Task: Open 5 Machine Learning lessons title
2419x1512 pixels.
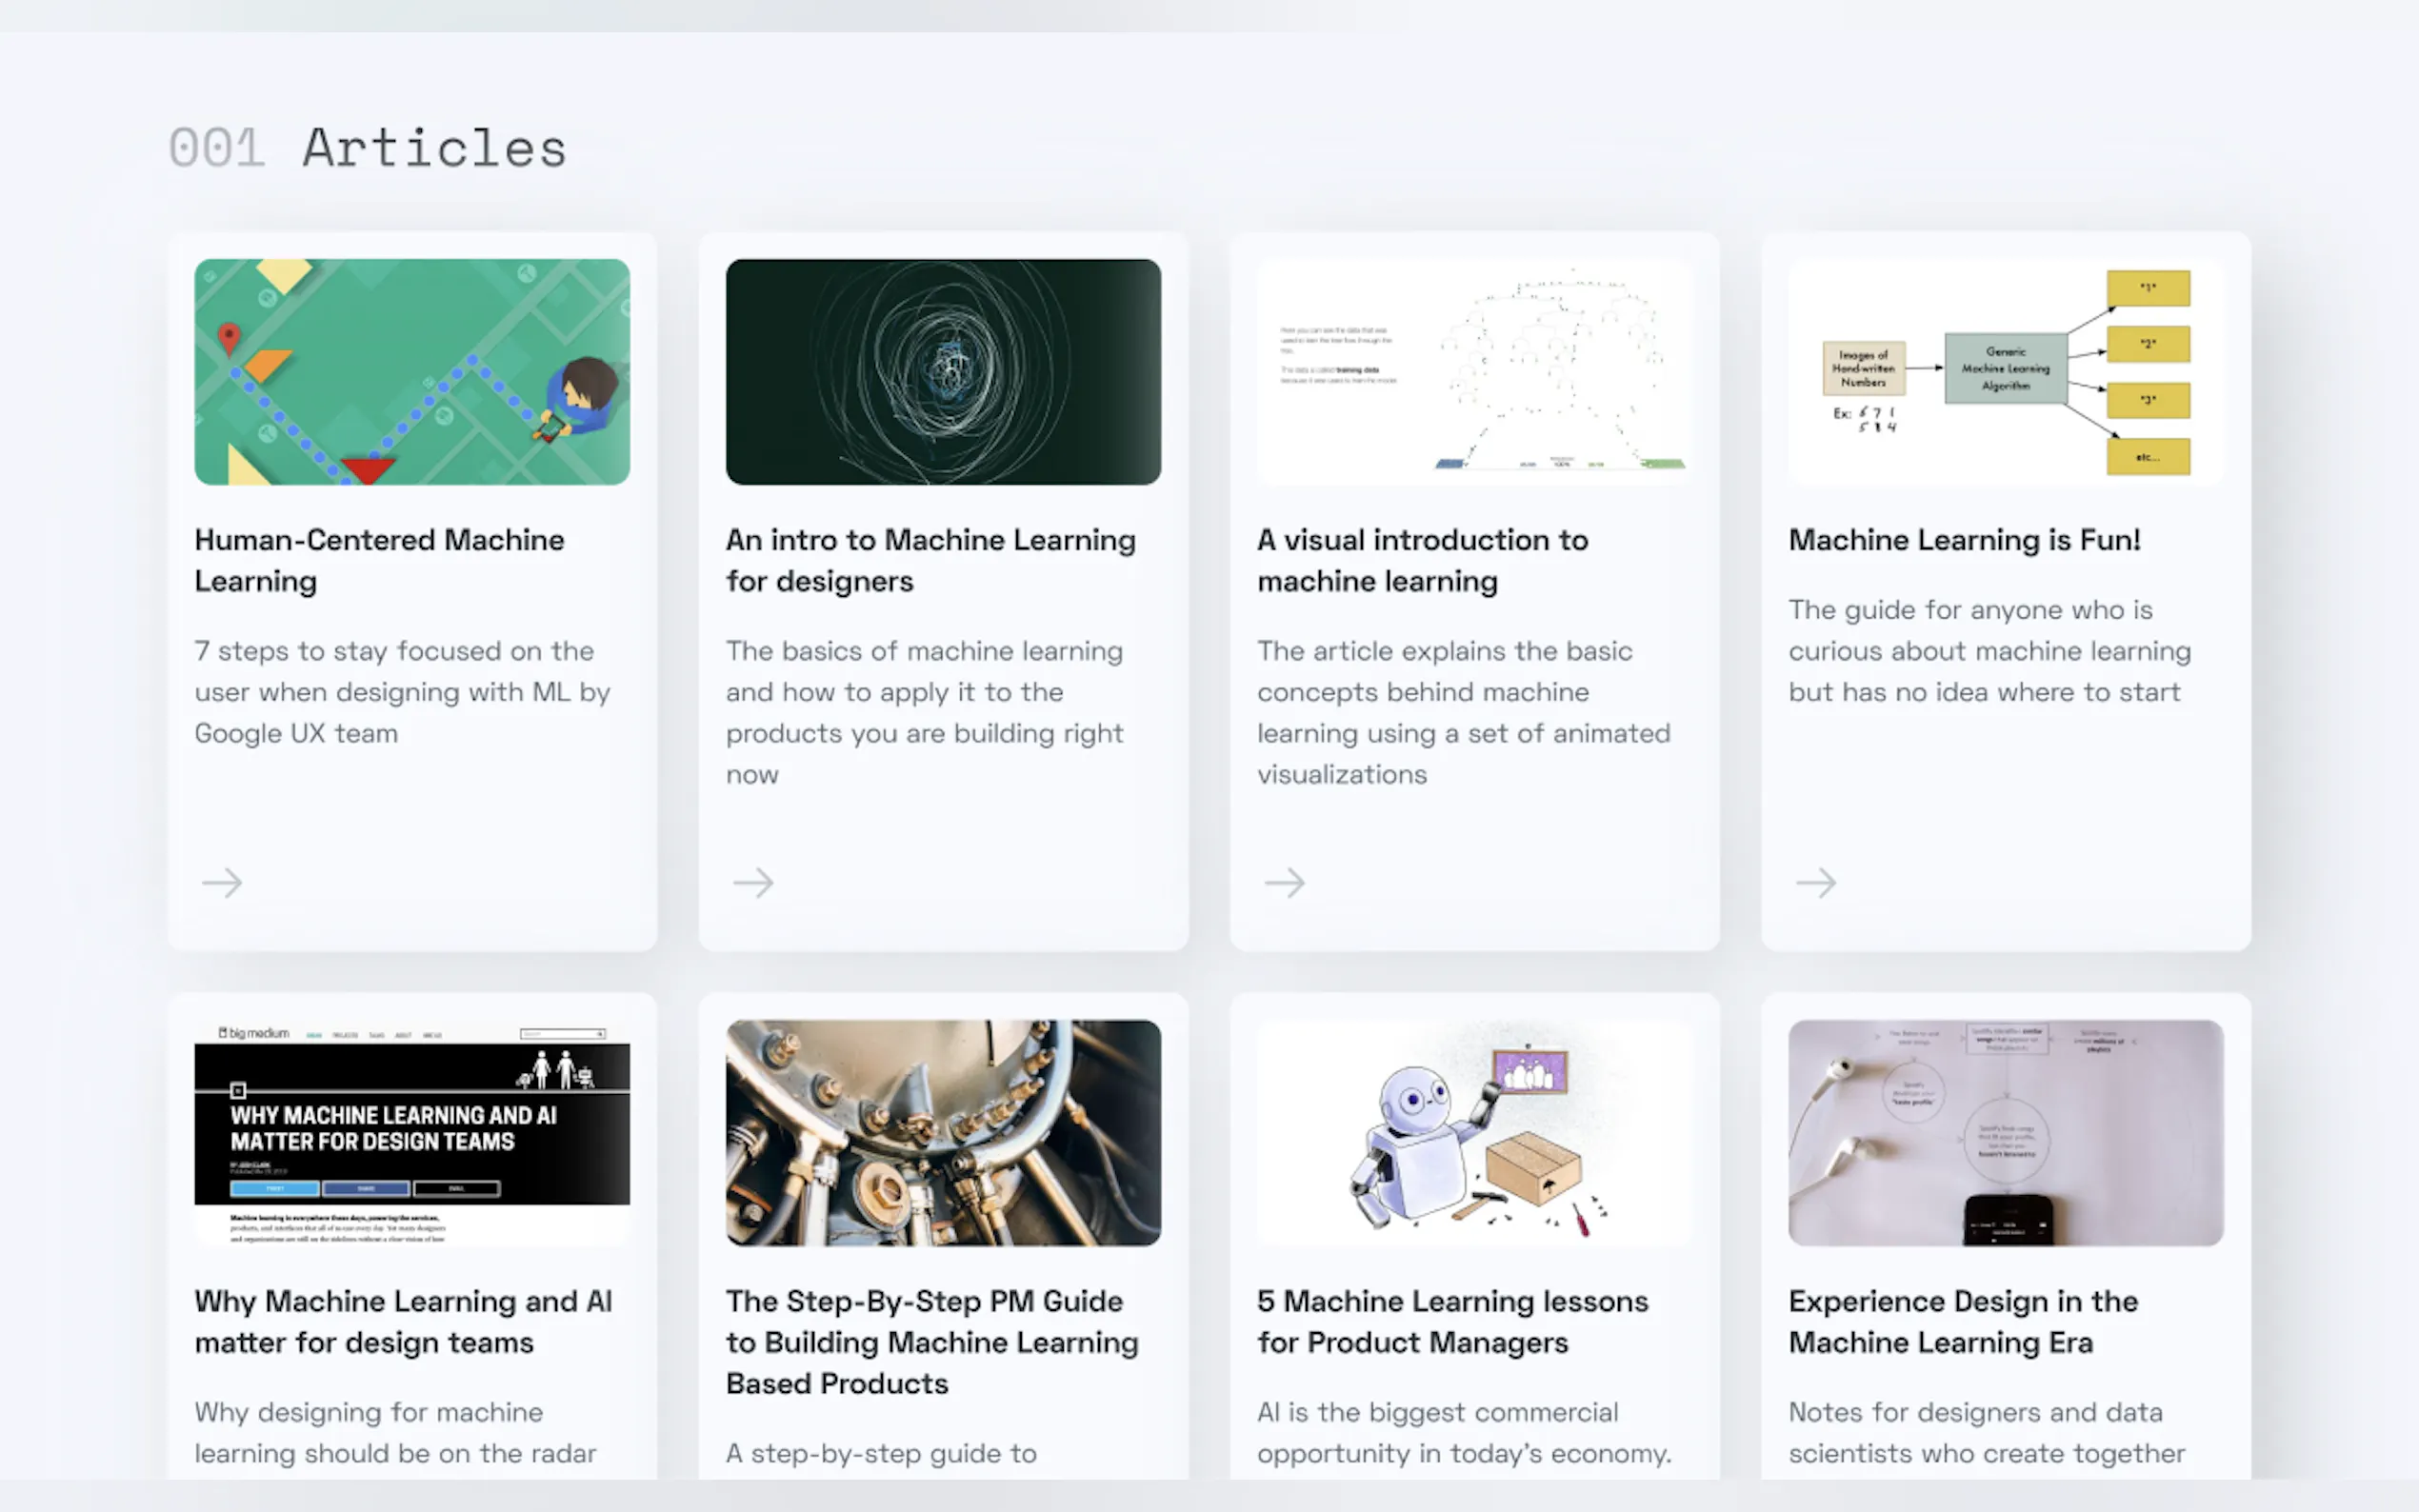Action: point(1452,1321)
